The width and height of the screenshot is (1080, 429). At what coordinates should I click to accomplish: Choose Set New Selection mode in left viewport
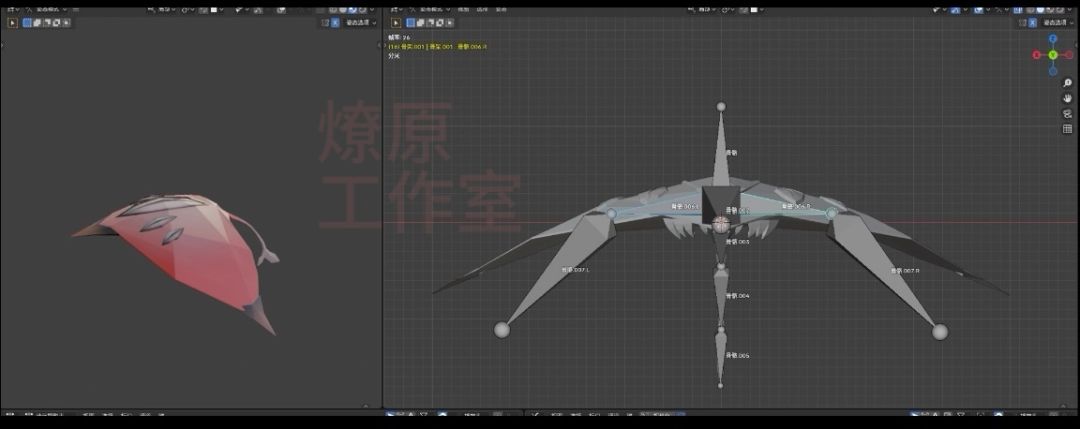28,23
